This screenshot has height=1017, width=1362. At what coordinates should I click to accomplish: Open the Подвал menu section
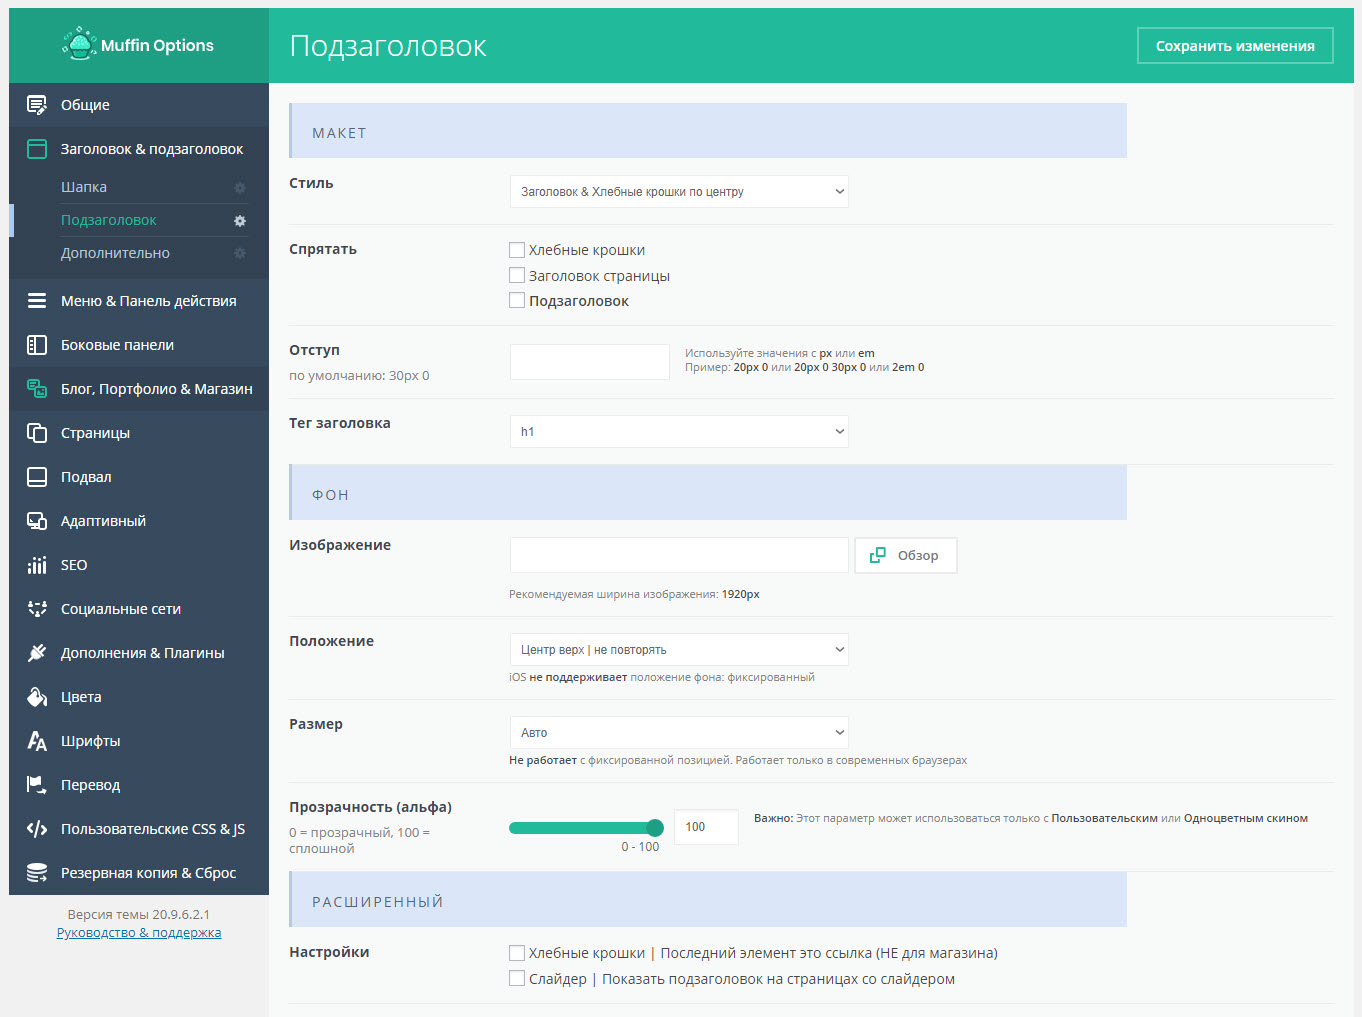(86, 477)
